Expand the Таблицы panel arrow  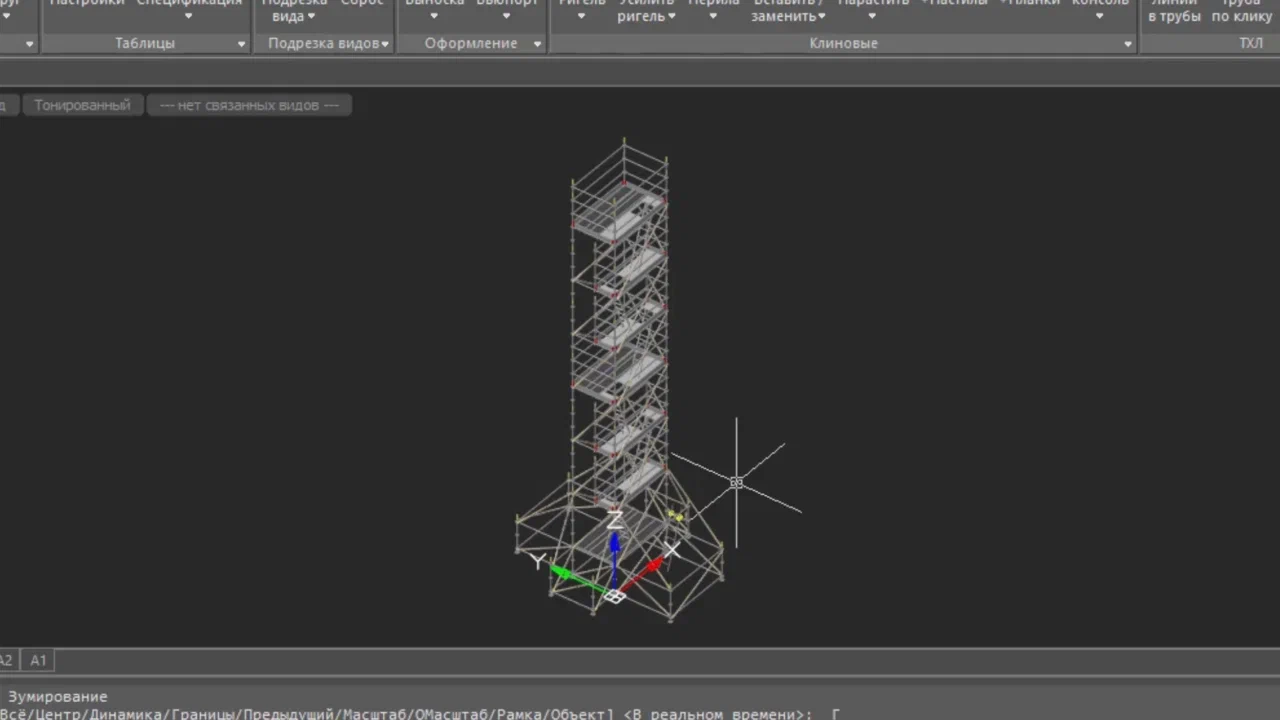[241, 44]
